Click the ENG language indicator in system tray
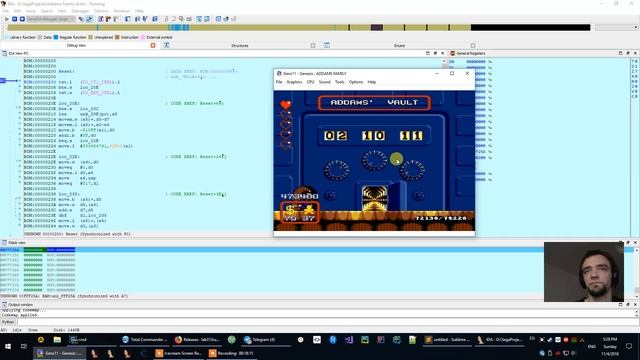This screenshot has height=360, width=640. pyautogui.click(x=591, y=346)
